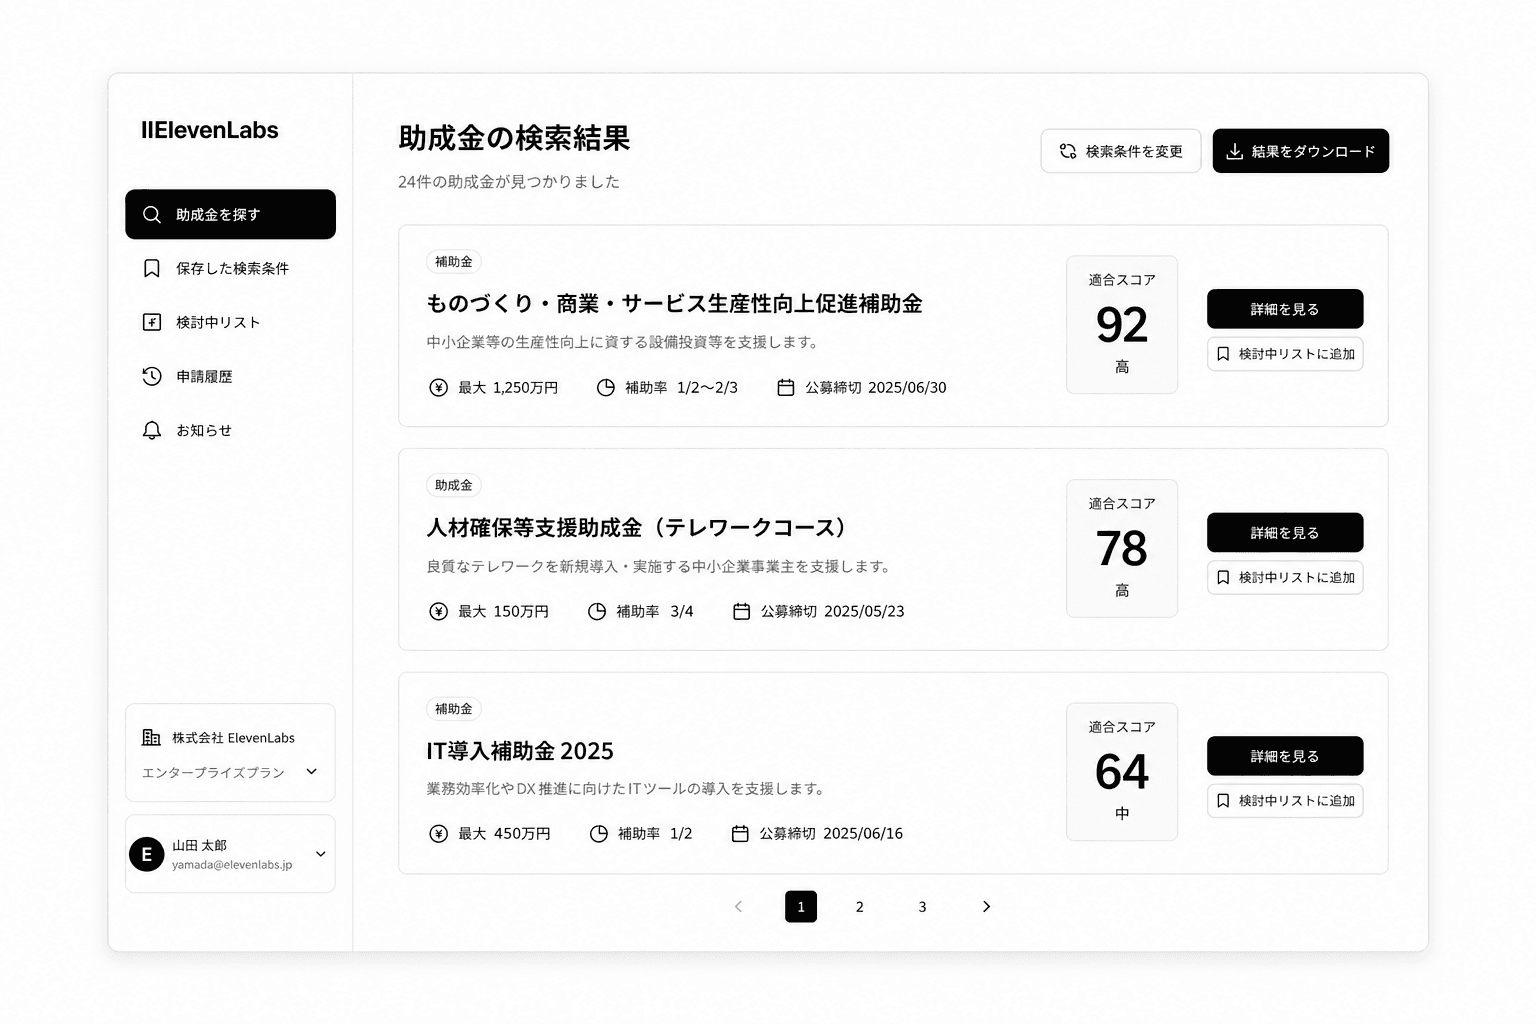Click the building icon beside 株式会社 ElevenLabs
Viewport: 1536px width, 1024px height.
click(151, 737)
